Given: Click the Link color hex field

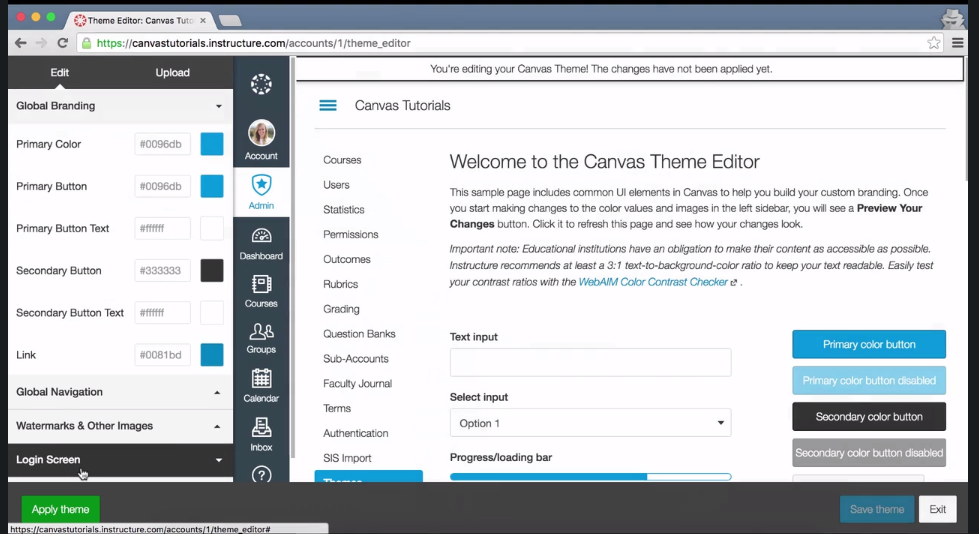Looking at the screenshot, I should click(162, 355).
